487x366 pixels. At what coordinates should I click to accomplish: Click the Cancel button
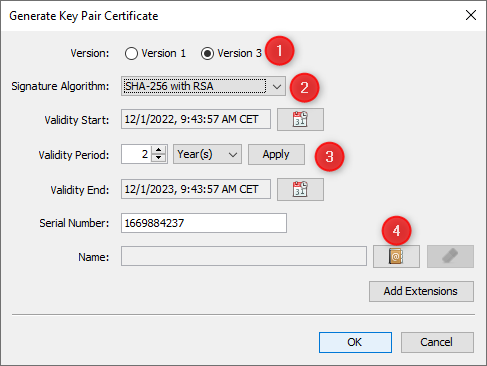coord(437,342)
